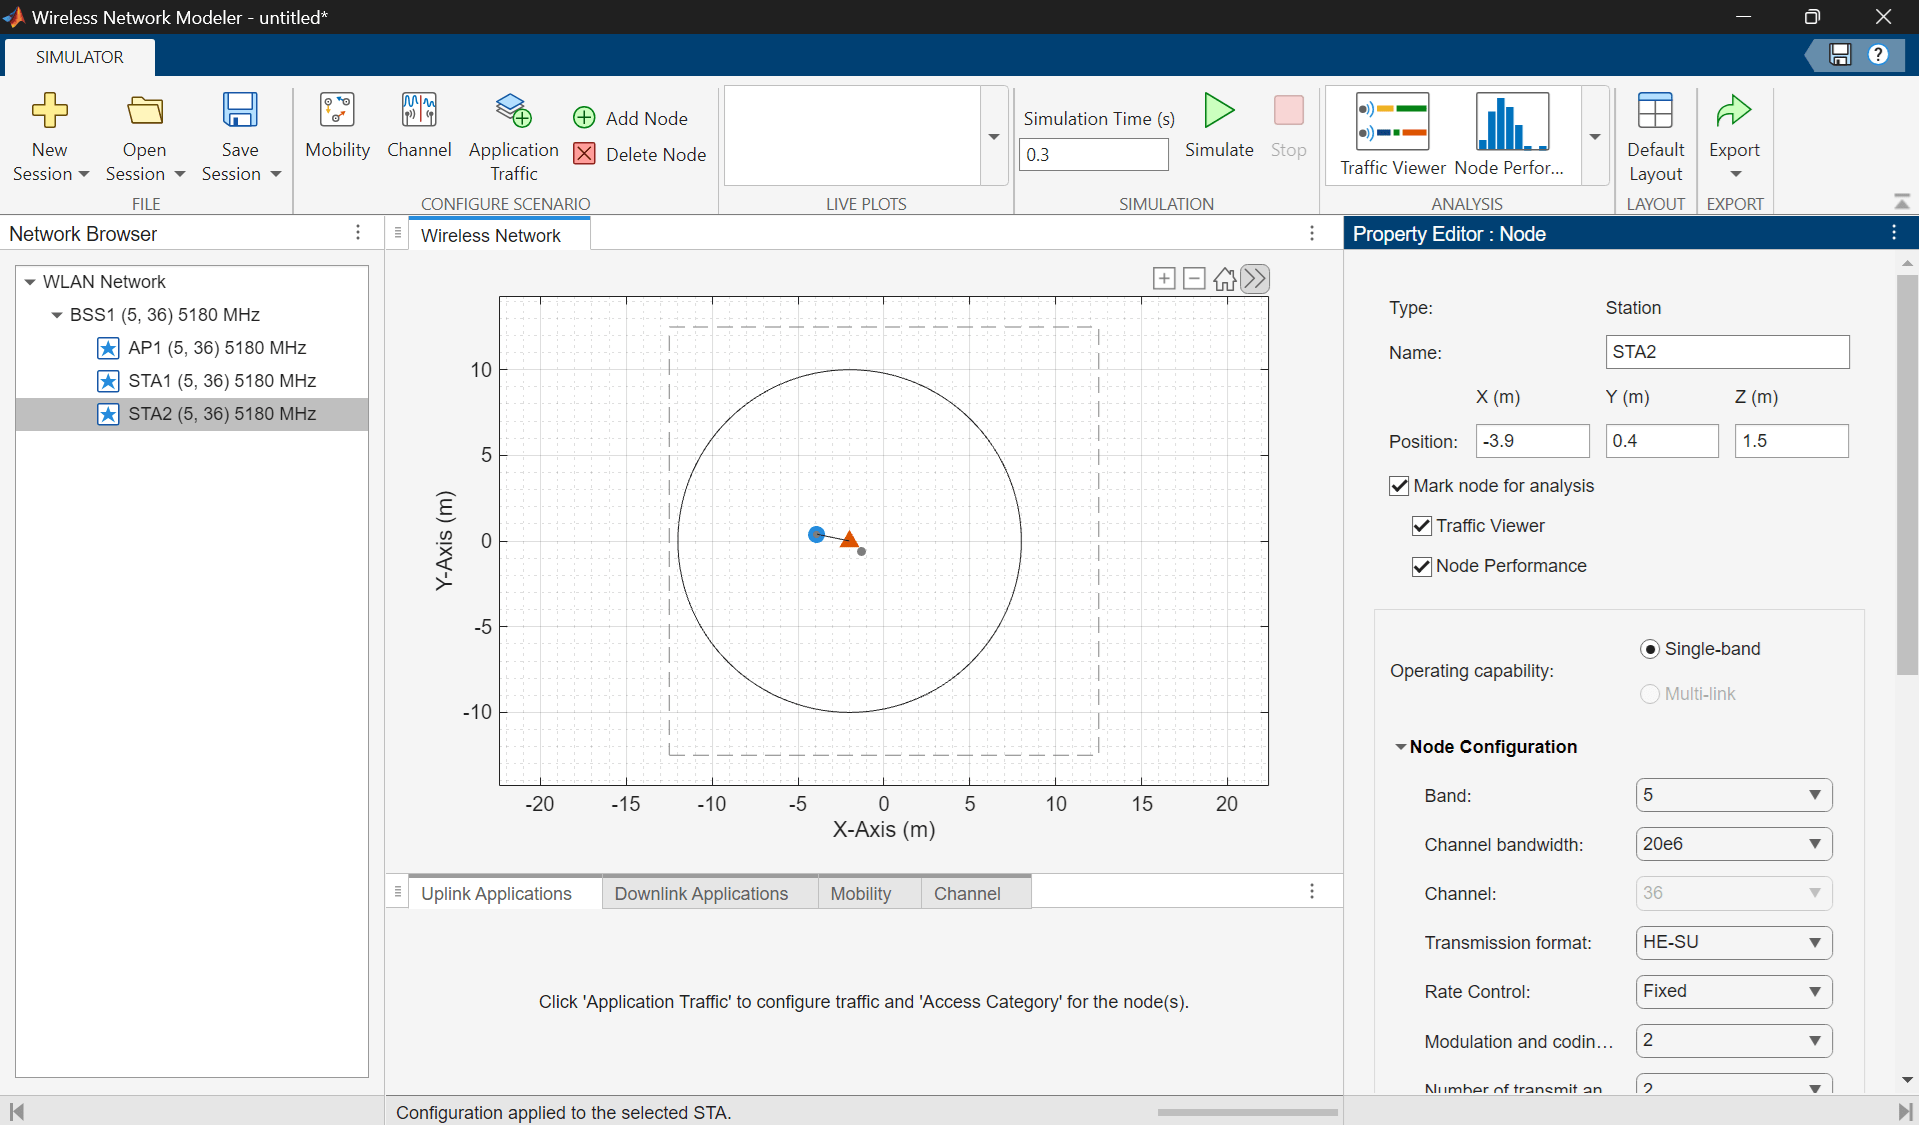This screenshot has width=1919, height=1125.
Task: Click the green Simulate play button
Action: click(1218, 125)
